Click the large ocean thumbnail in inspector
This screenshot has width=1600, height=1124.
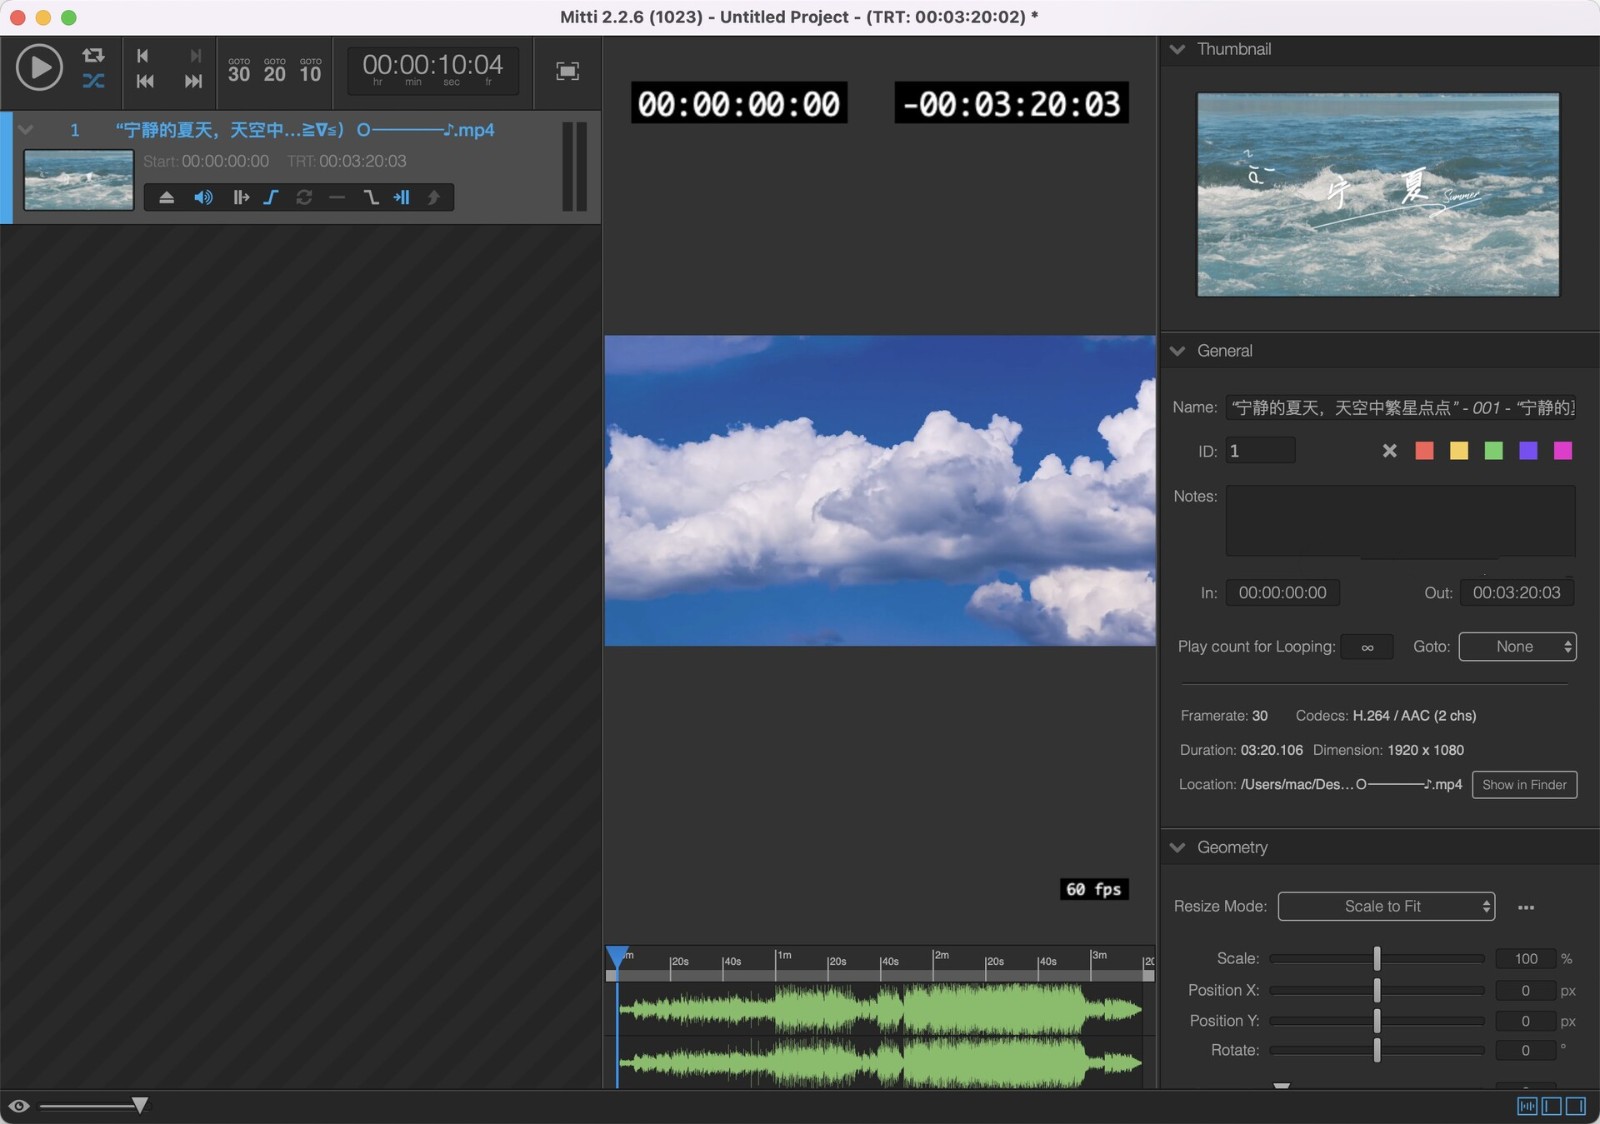(x=1378, y=195)
